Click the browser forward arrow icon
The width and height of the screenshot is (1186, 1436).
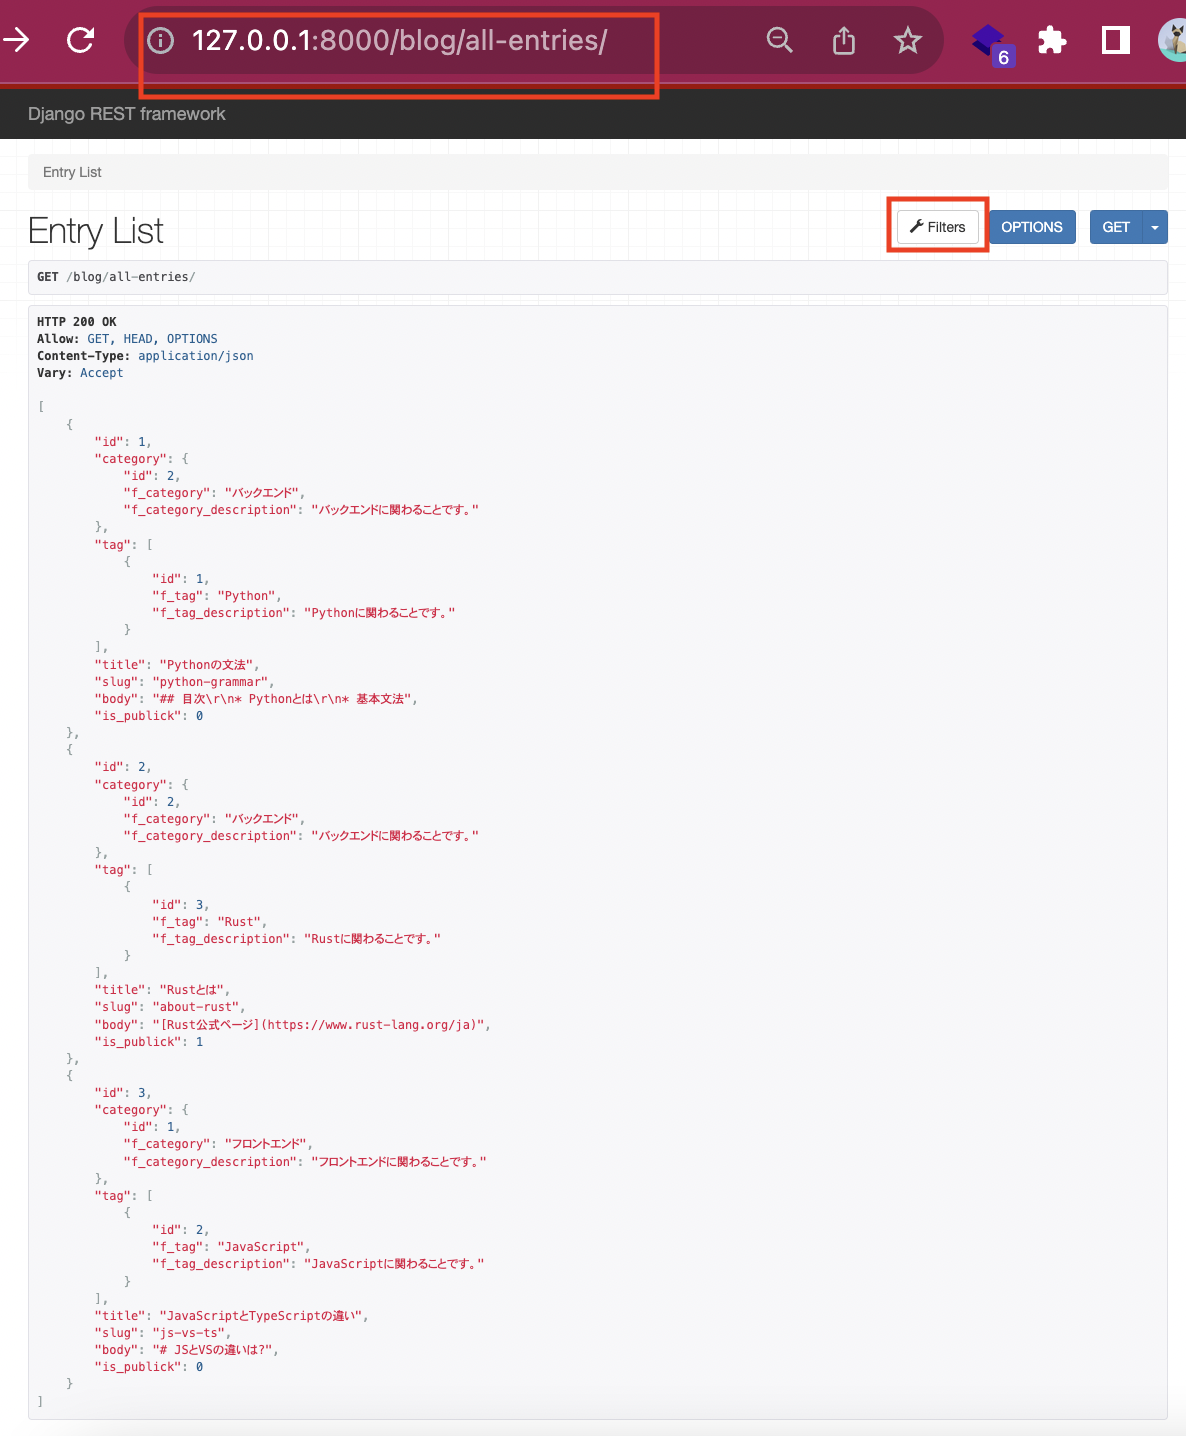click(x=16, y=40)
